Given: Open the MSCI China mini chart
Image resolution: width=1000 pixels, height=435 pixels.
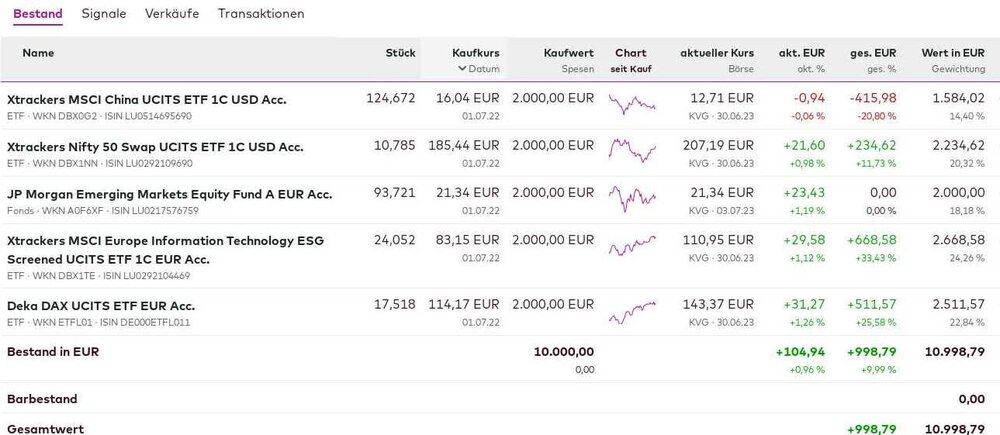Looking at the screenshot, I should [632, 104].
